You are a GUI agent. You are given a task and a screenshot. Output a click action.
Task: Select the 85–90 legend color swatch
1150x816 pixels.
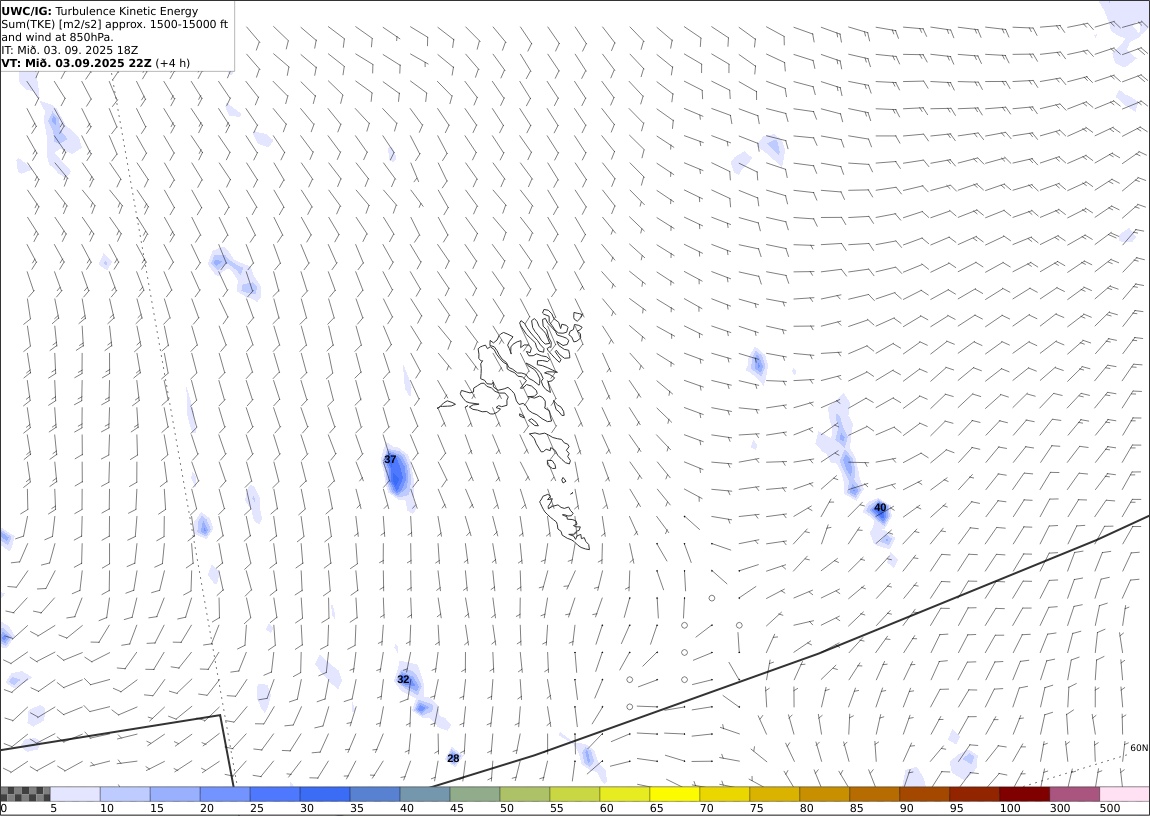[x=874, y=794]
